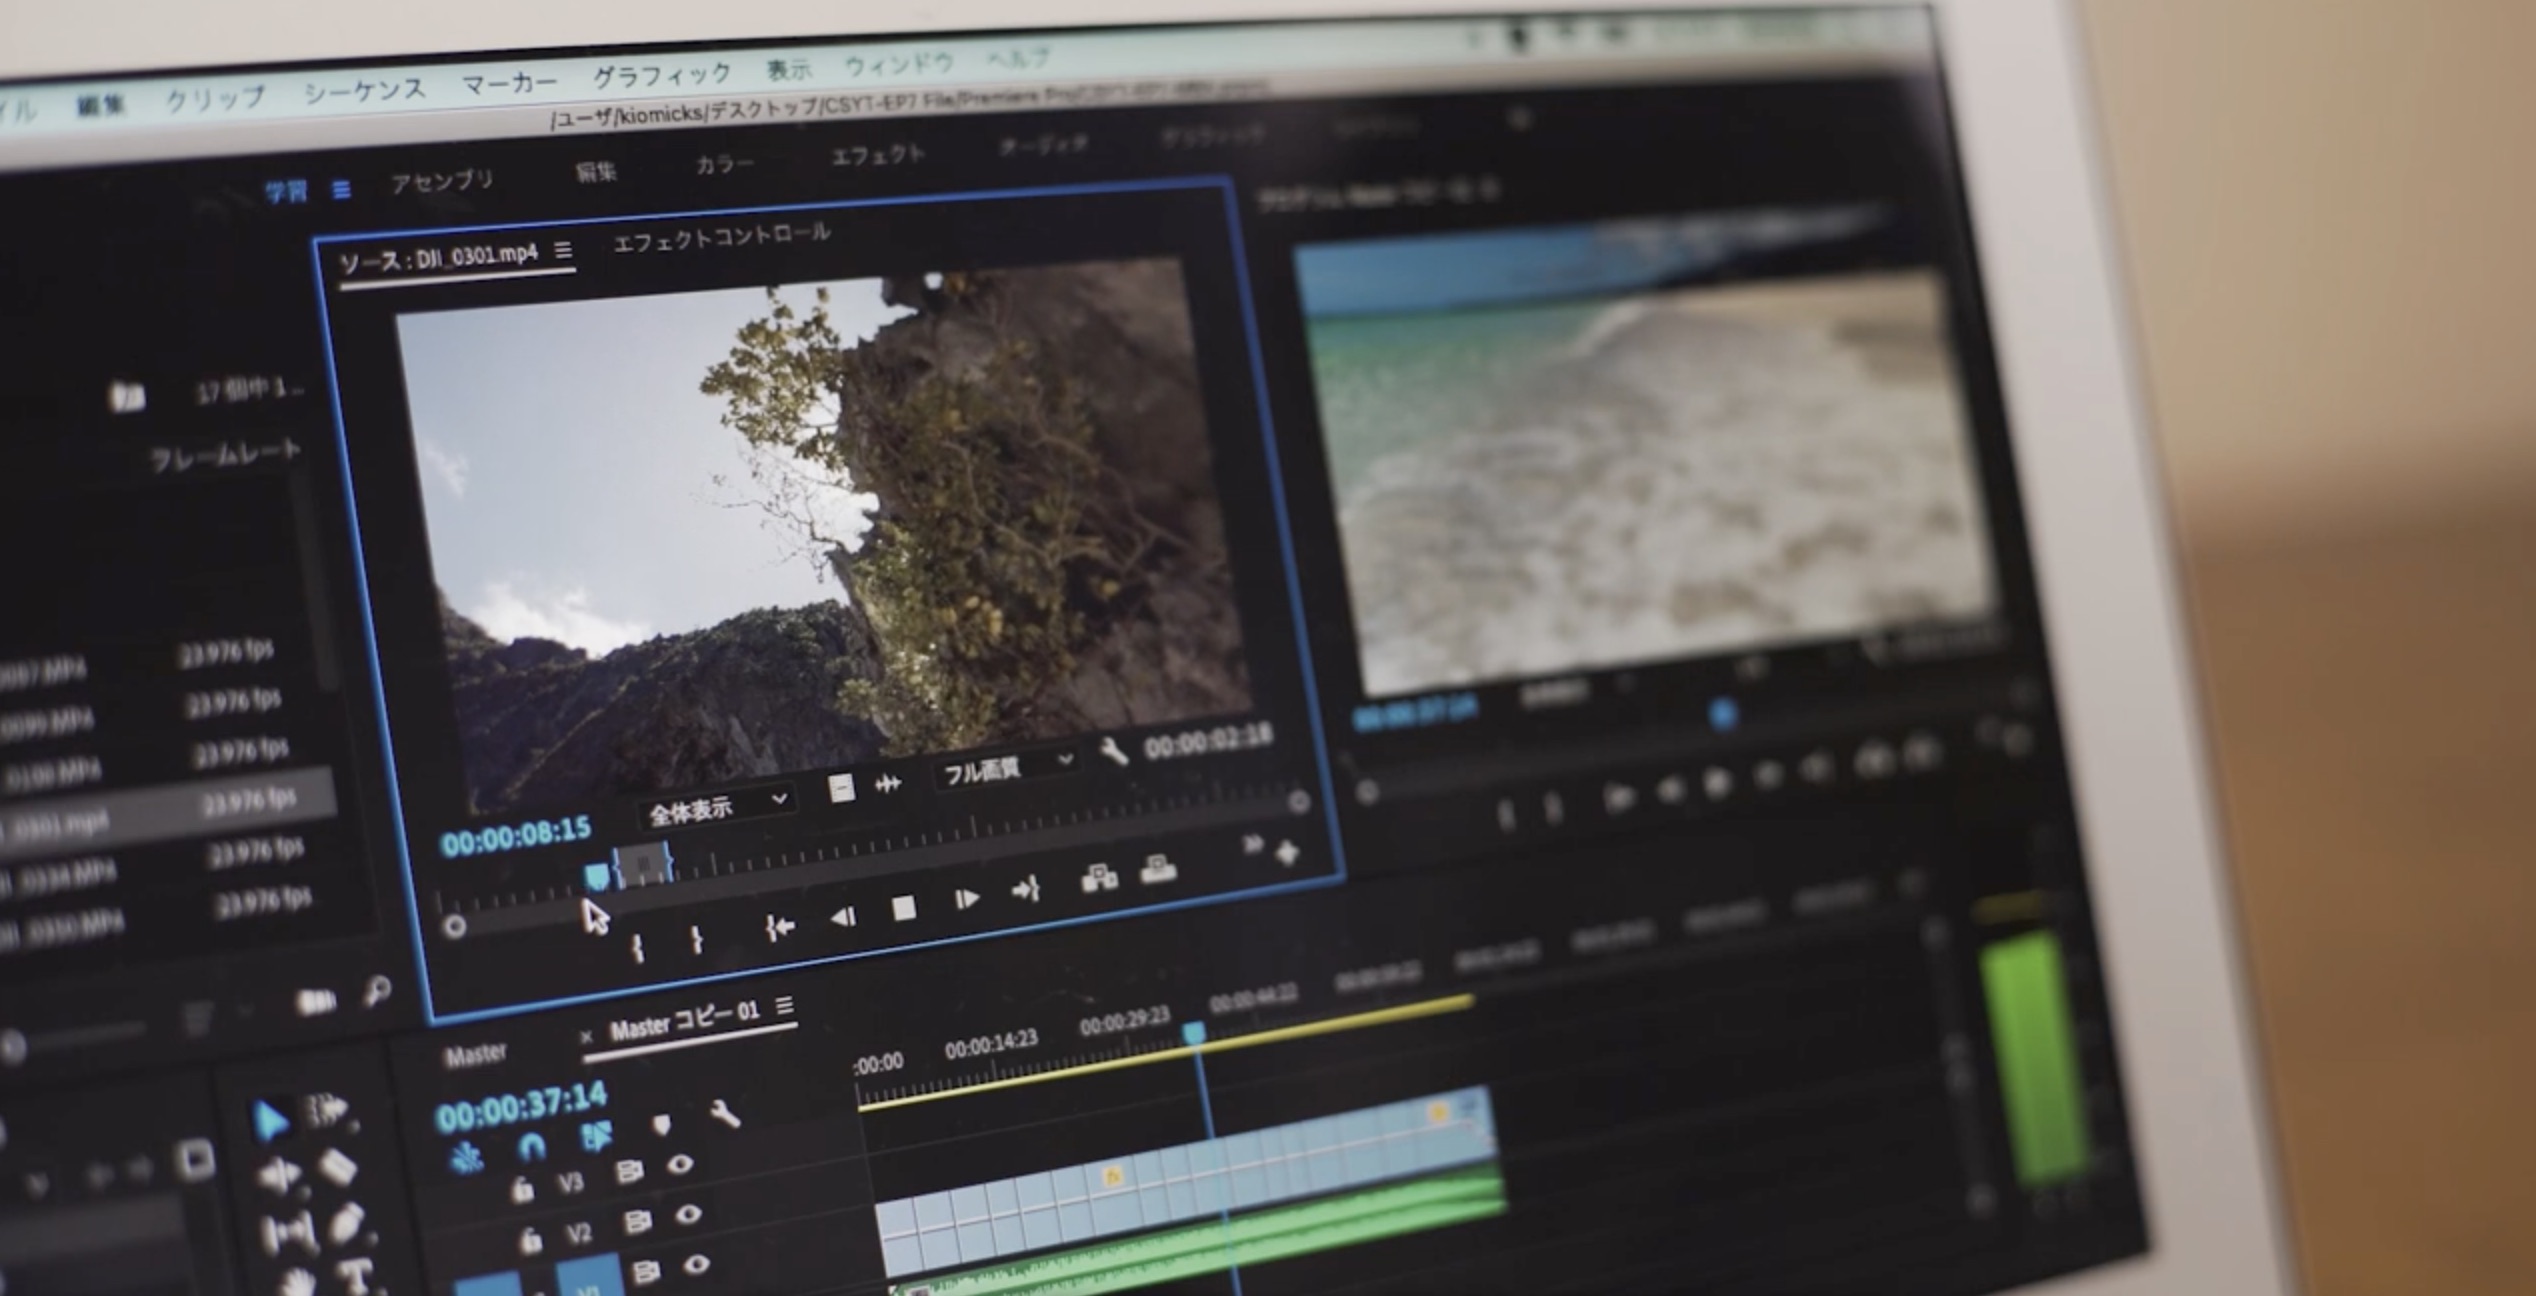Click the Source monitor timecode 00:00:08:15
Viewport: 2536px width, 1296px height.
pos(516,837)
